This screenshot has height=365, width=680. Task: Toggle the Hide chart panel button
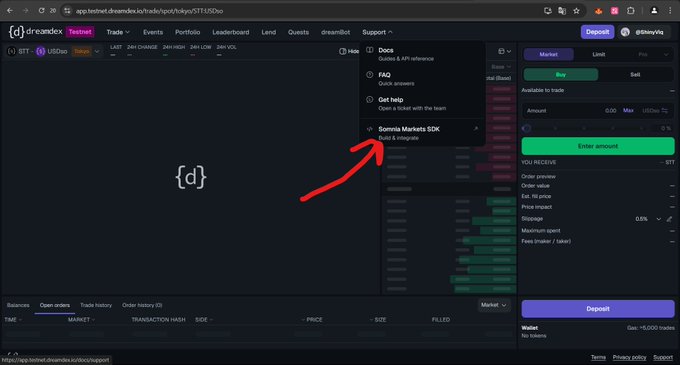pos(349,51)
